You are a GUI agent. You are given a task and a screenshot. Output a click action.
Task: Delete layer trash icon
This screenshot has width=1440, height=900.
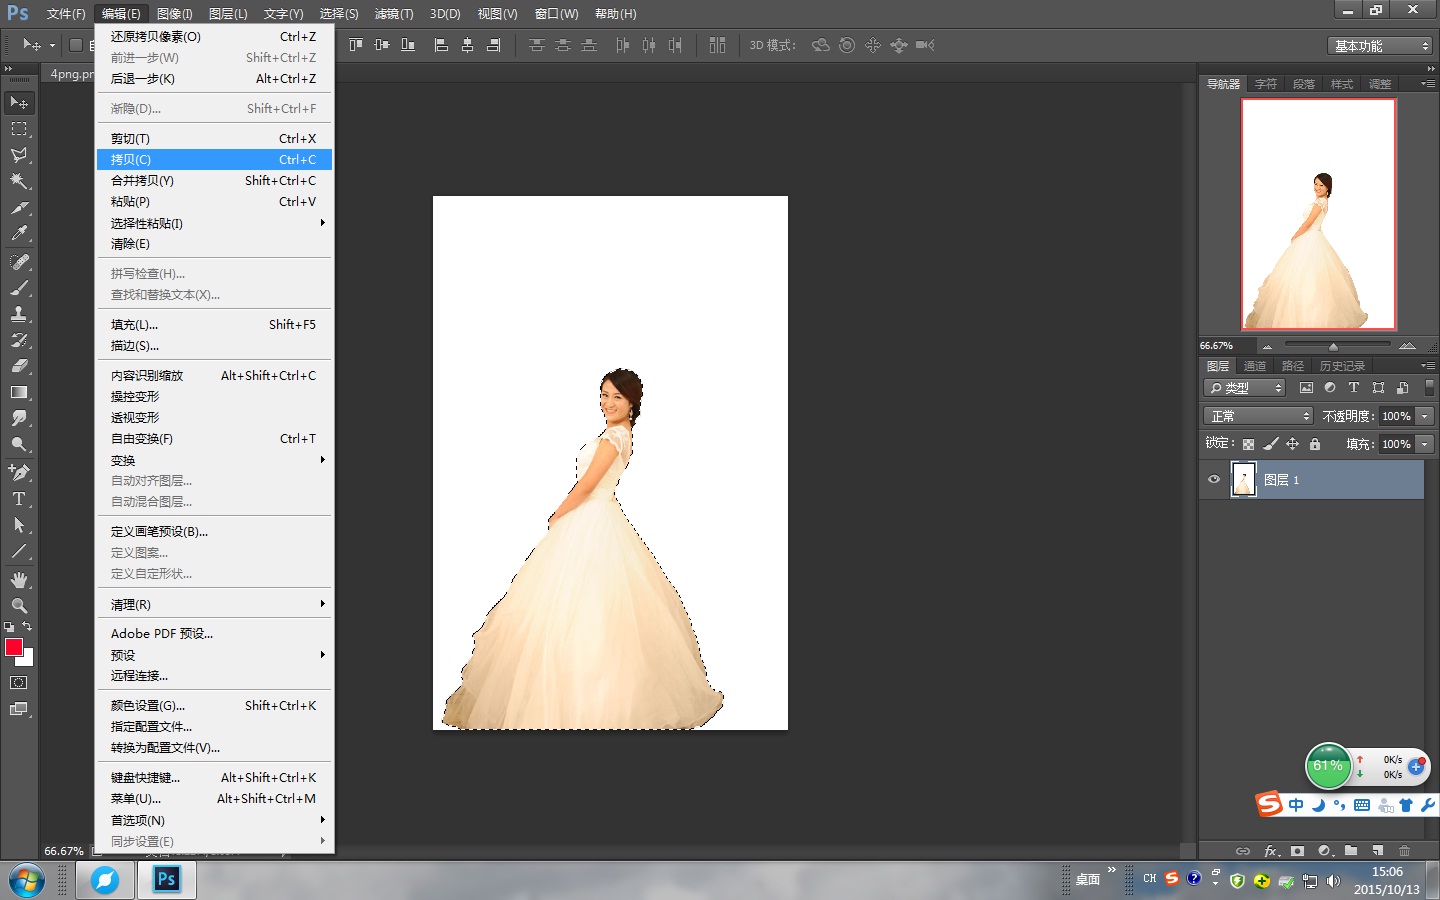point(1405,851)
